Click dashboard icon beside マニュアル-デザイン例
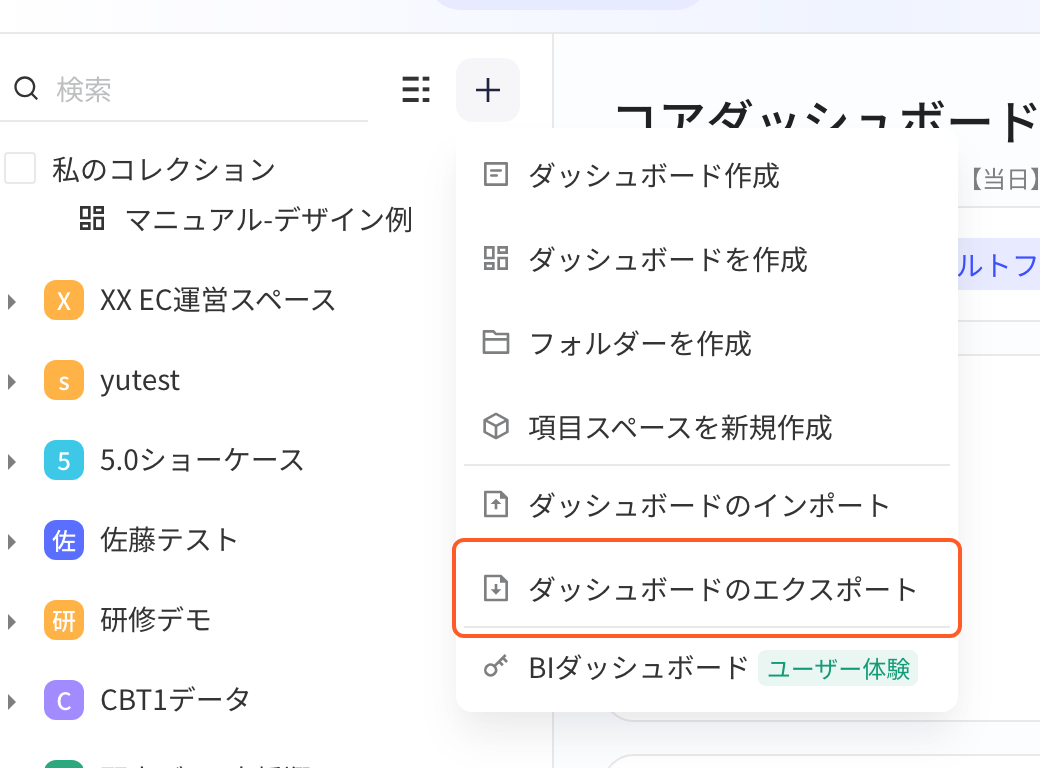 pyautogui.click(x=92, y=218)
